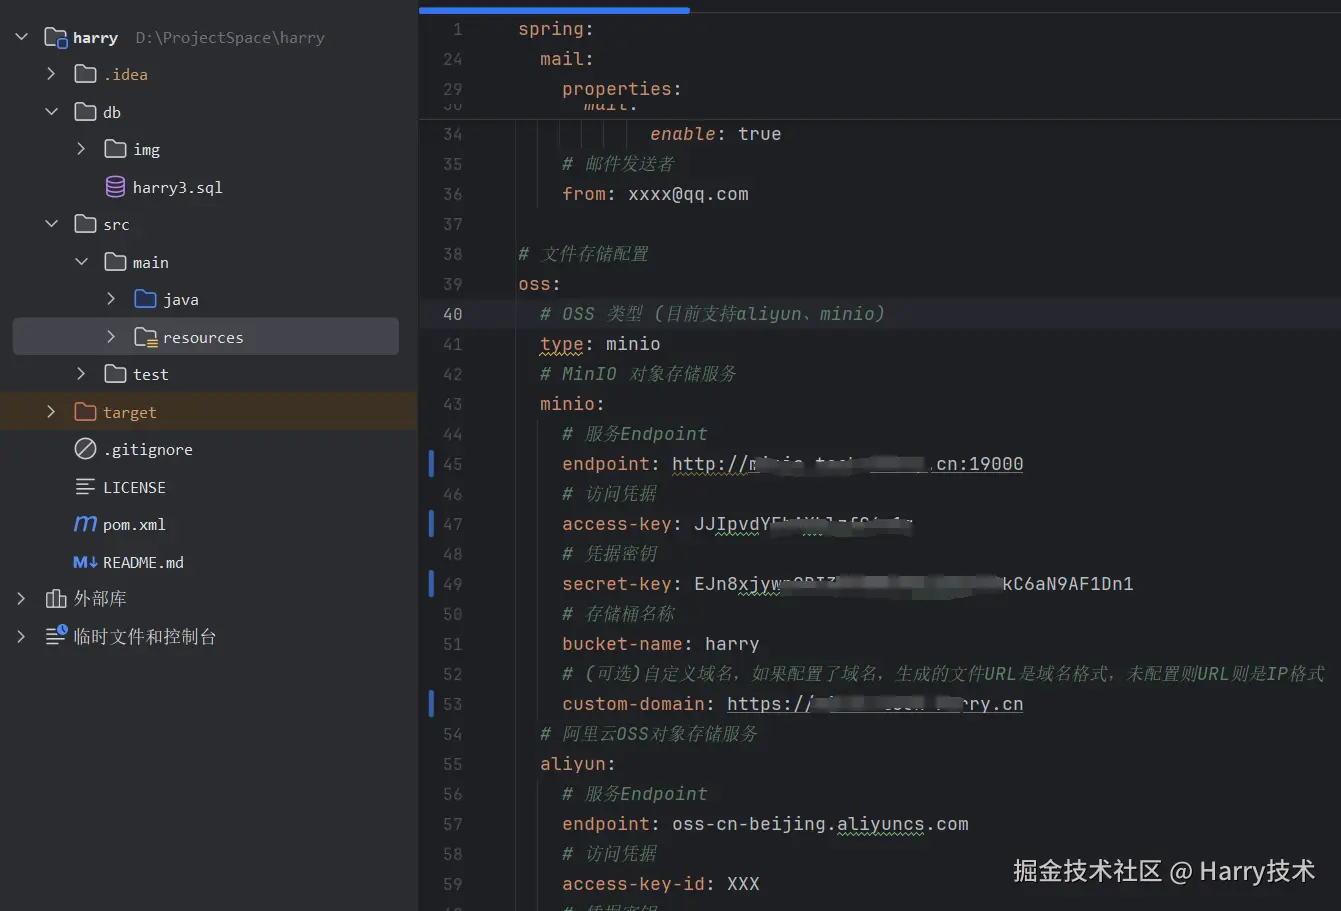Select the harry project root label
Image resolution: width=1341 pixels, height=911 pixels.
(95, 38)
